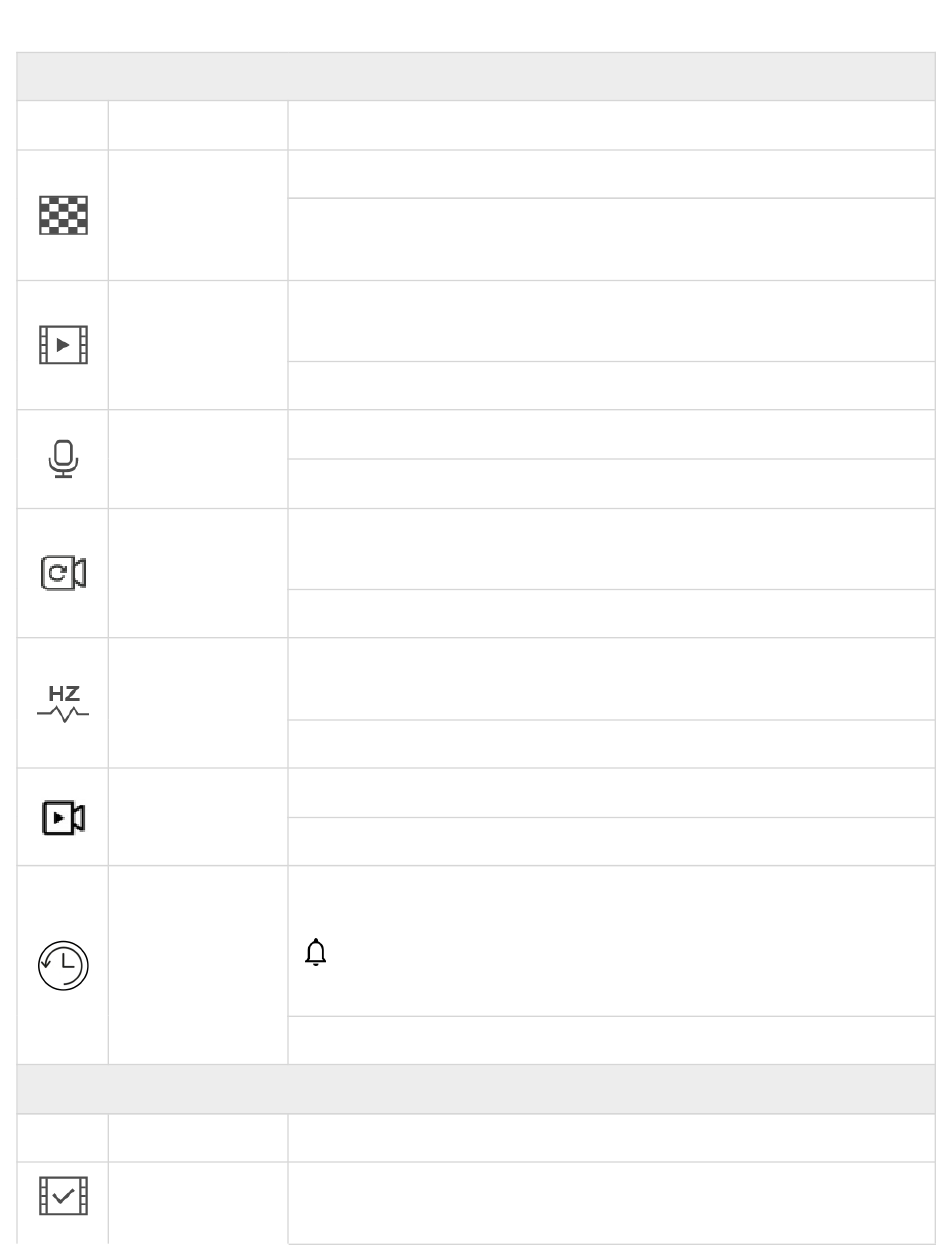Select the film strip play icon

point(63,345)
